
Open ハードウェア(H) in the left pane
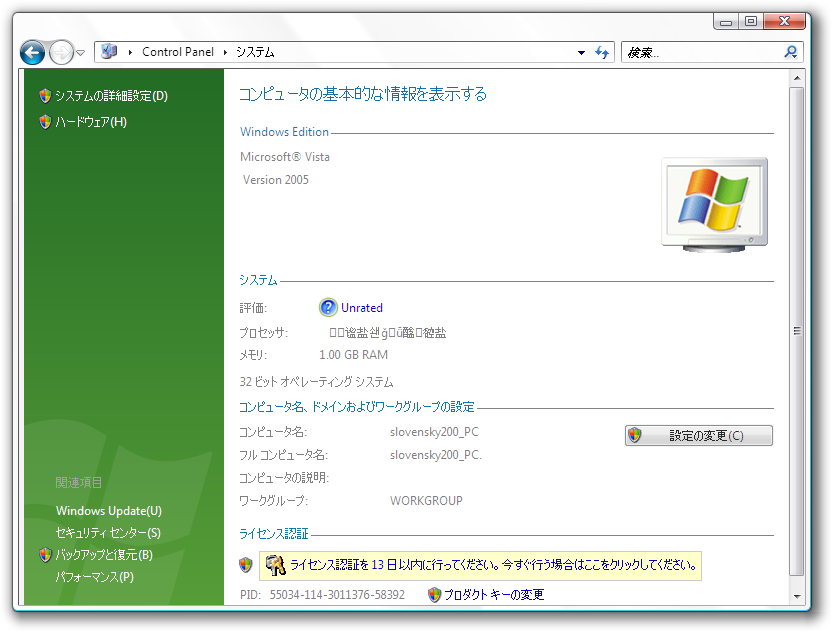pyautogui.click(x=90, y=122)
